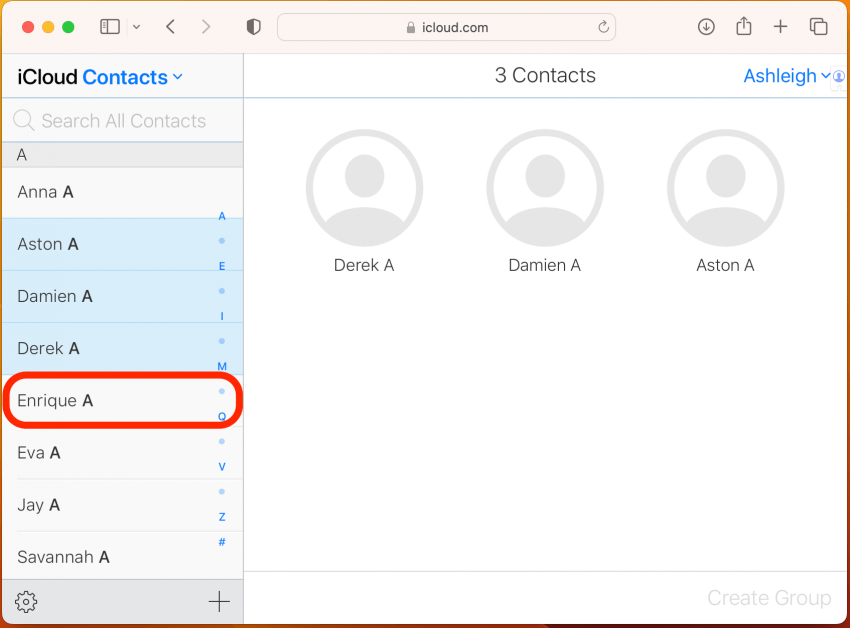The height and width of the screenshot is (628, 850).
Task: Toggle the Safari sidebar icon
Action: tap(110, 27)
